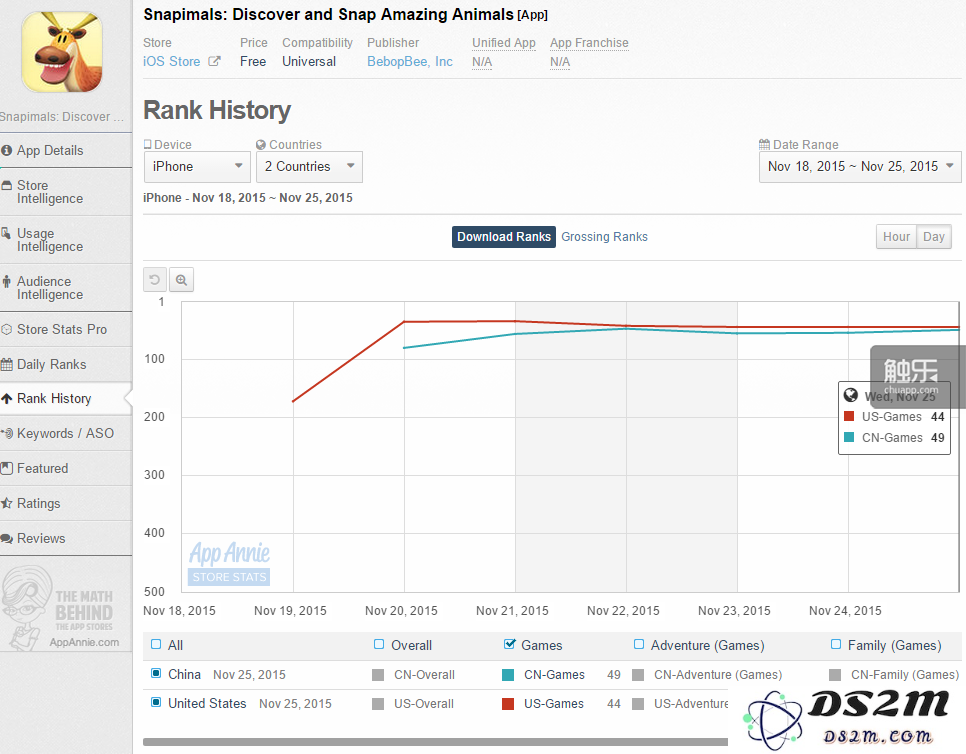Open Keywords / ASO page
The width and height of the screenshot is (966, 754).
(x=66, y=434)
